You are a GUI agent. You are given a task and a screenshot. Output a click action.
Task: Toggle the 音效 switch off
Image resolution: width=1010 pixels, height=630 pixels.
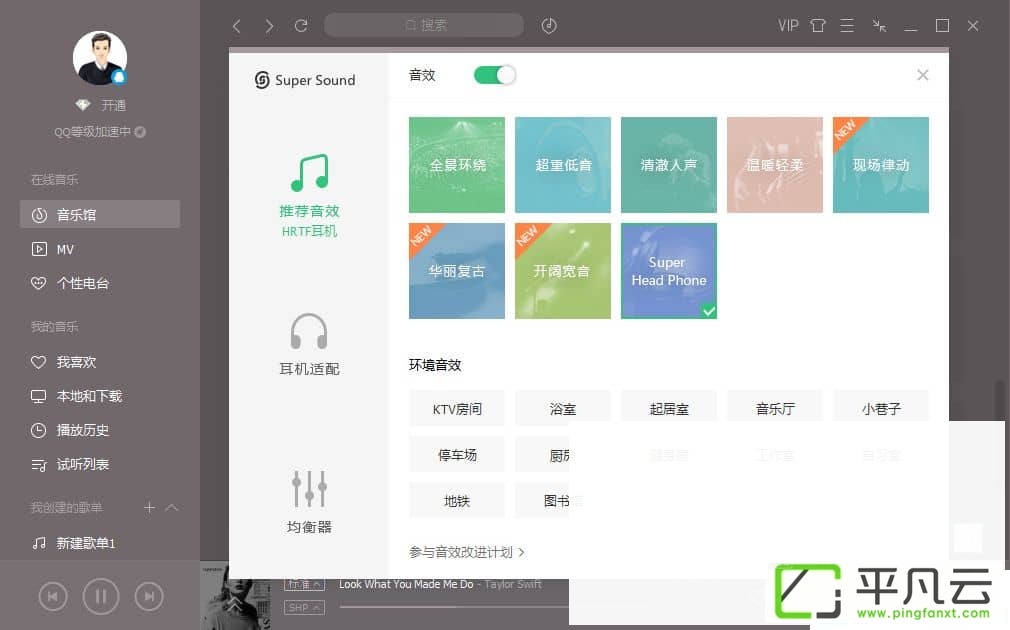coord(495,75)
